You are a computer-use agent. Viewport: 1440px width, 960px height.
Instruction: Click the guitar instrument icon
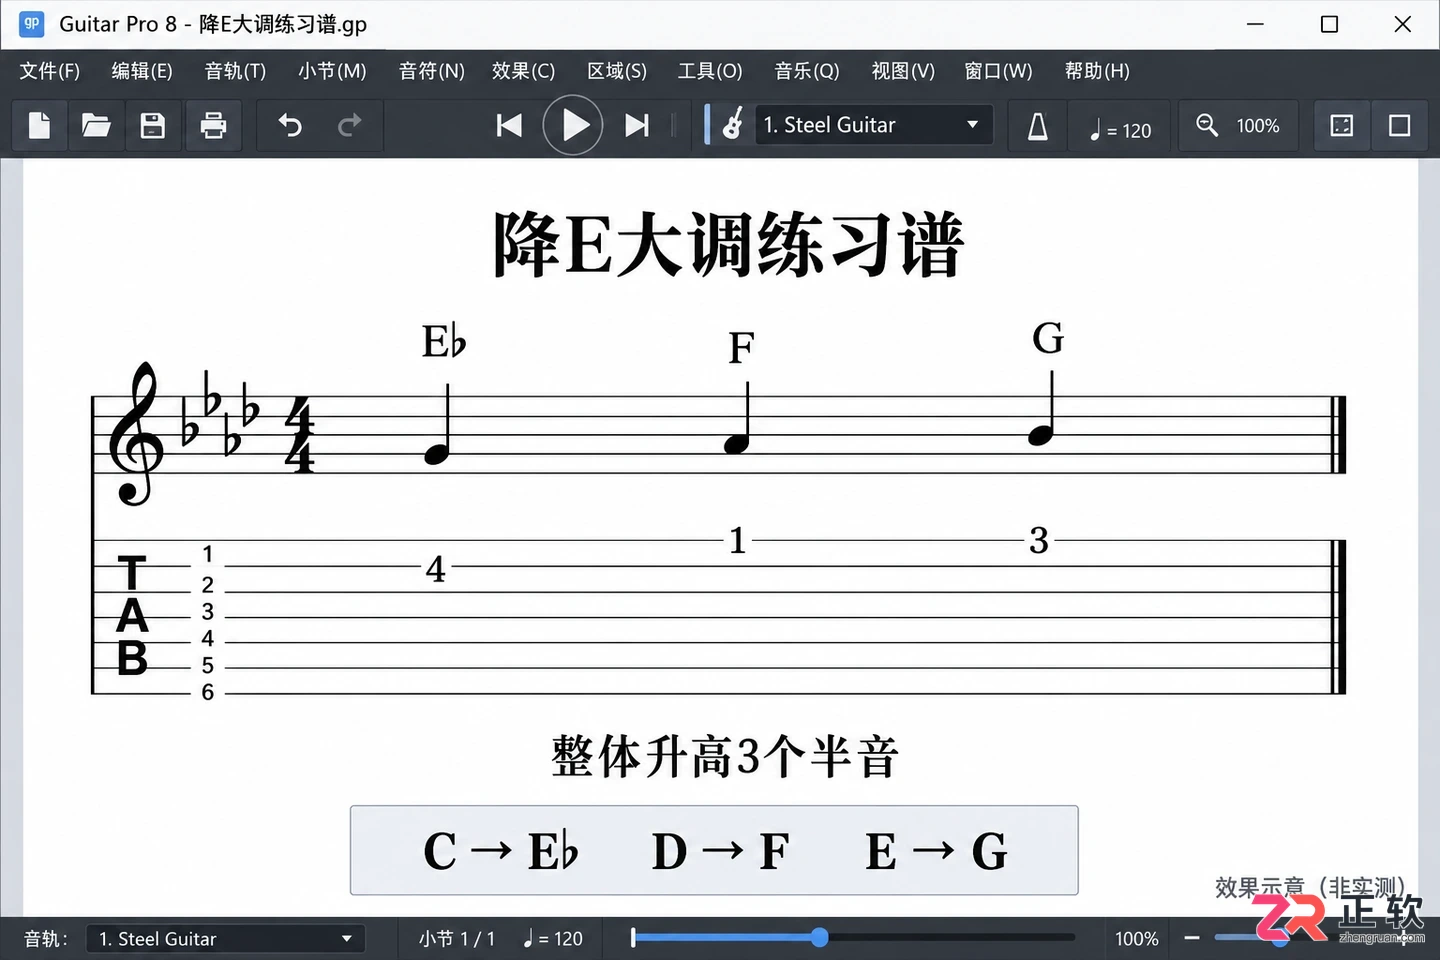(x=732, y=125)
